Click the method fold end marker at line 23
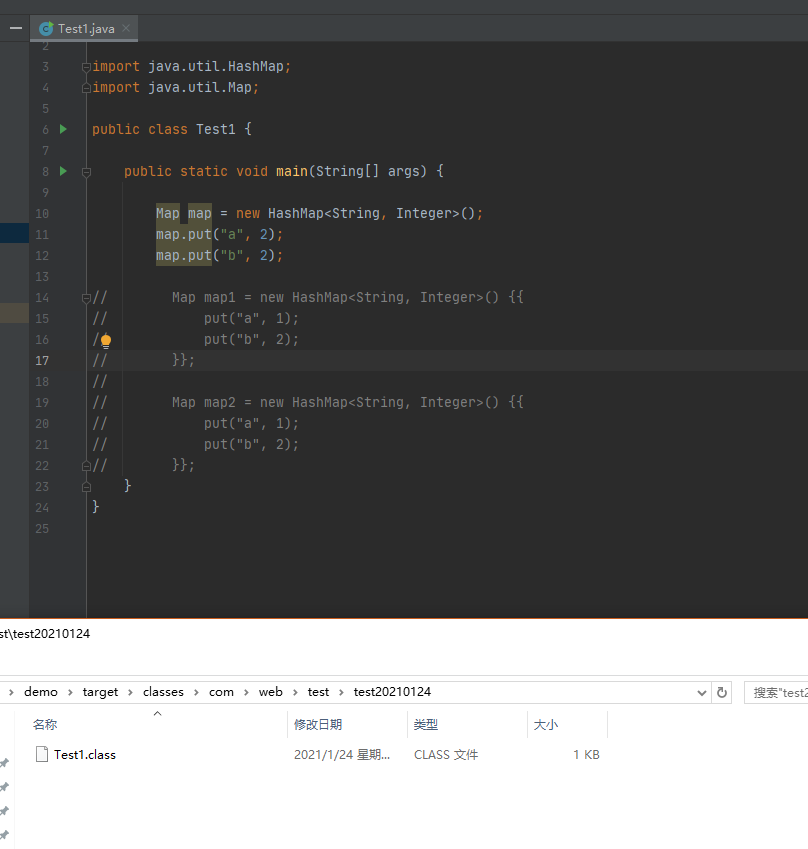The image size is (808, 849). [86, 487]
